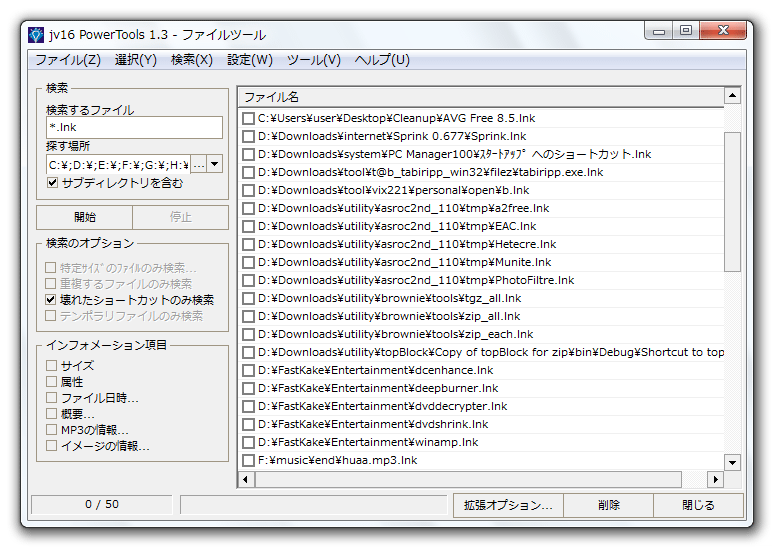Check the box for tgz_all.lnk
The height and width of the screenshot is (552, 778).
click(x=248, y=299)
